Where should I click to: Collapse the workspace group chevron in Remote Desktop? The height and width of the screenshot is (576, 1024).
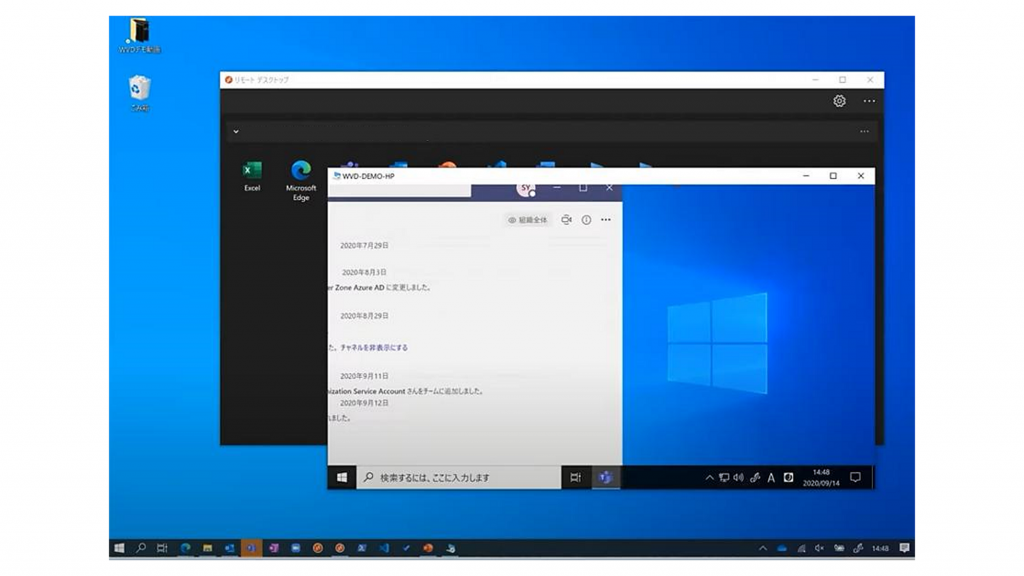(236, 131)
